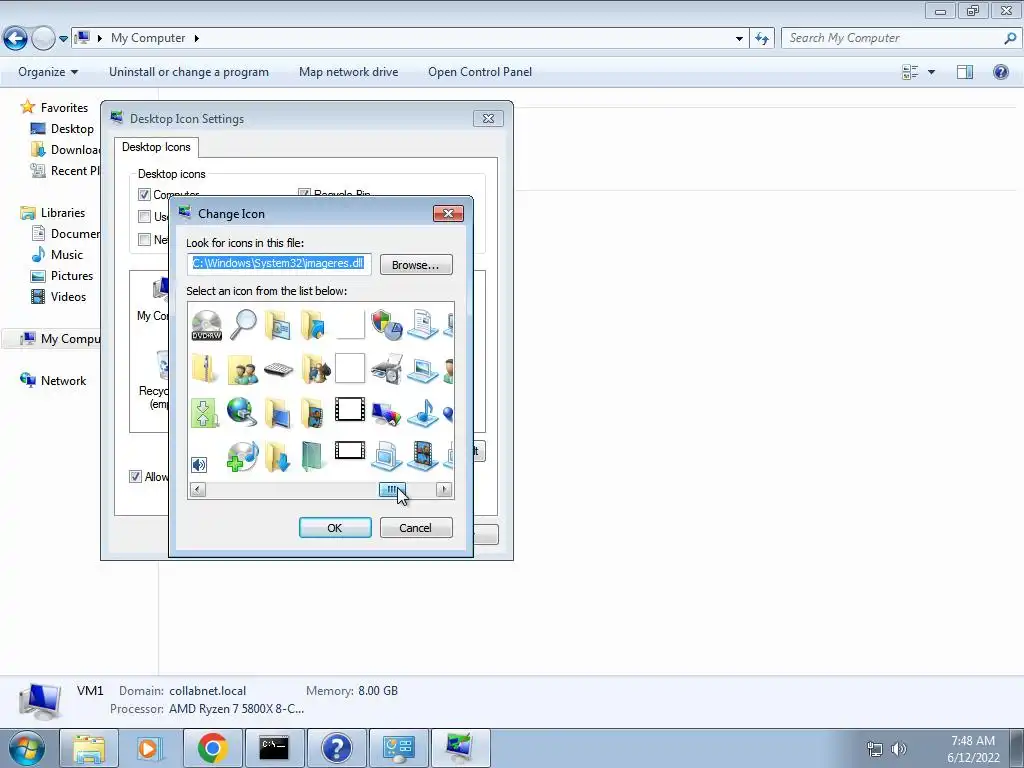
Task: Choose the games folder icon with spade
Action: coord(315,370)
